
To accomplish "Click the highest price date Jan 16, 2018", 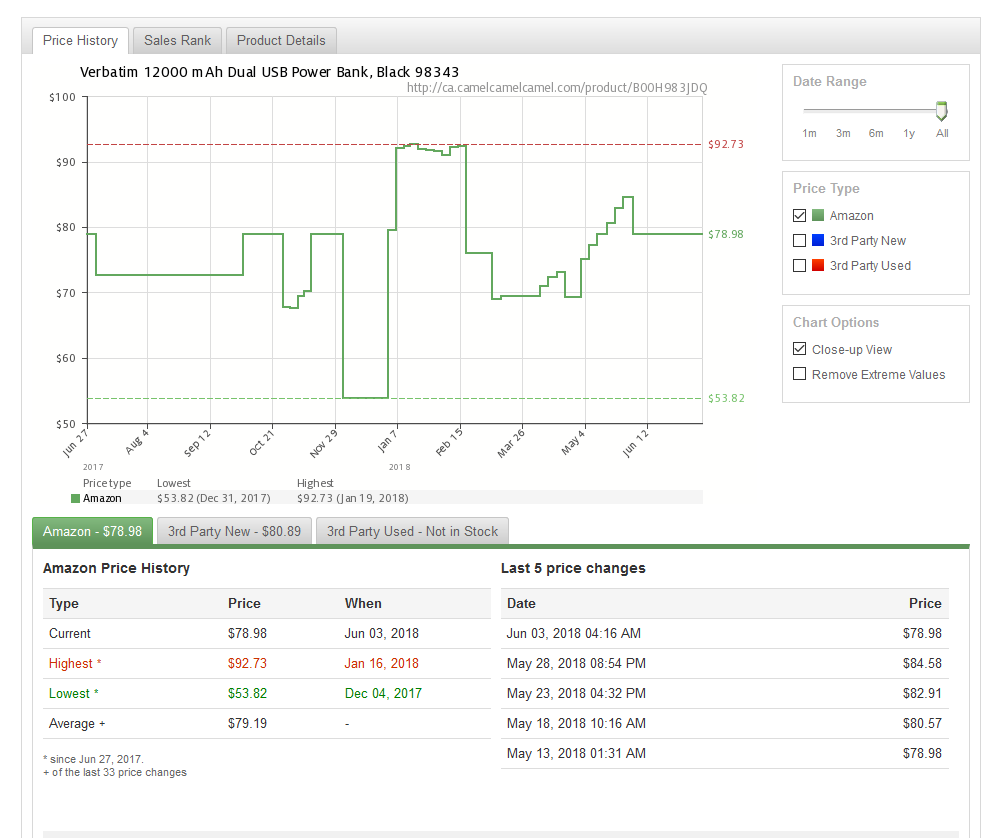I will pyautogui.click(x=381, y=664).
